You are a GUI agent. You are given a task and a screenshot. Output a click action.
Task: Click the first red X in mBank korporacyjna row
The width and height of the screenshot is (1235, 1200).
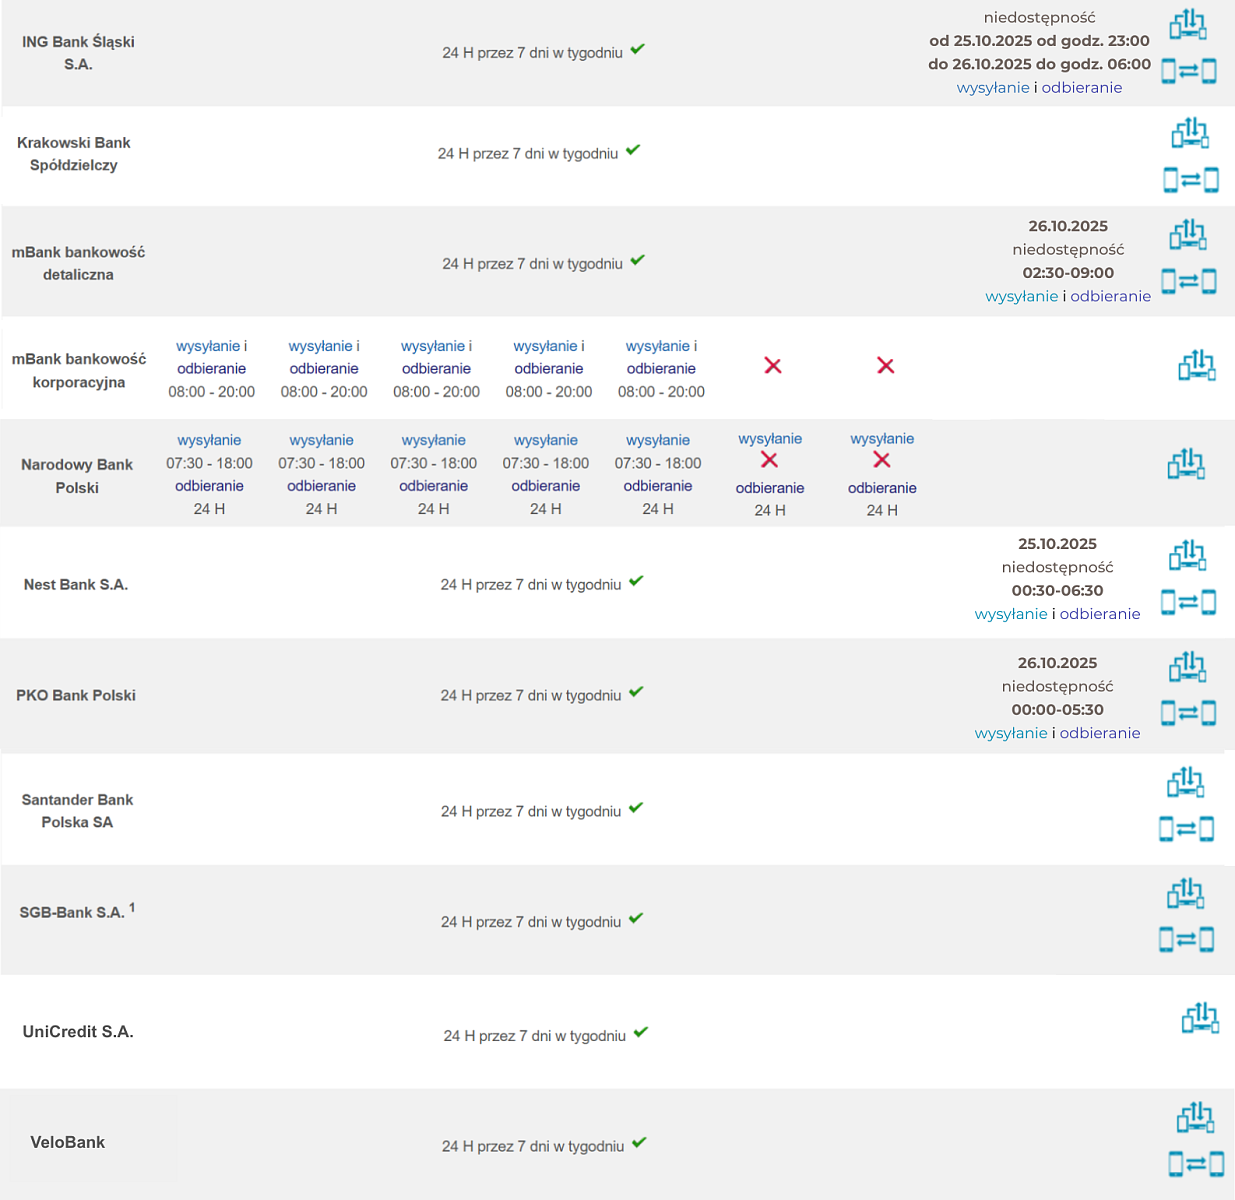click(773, 366)
